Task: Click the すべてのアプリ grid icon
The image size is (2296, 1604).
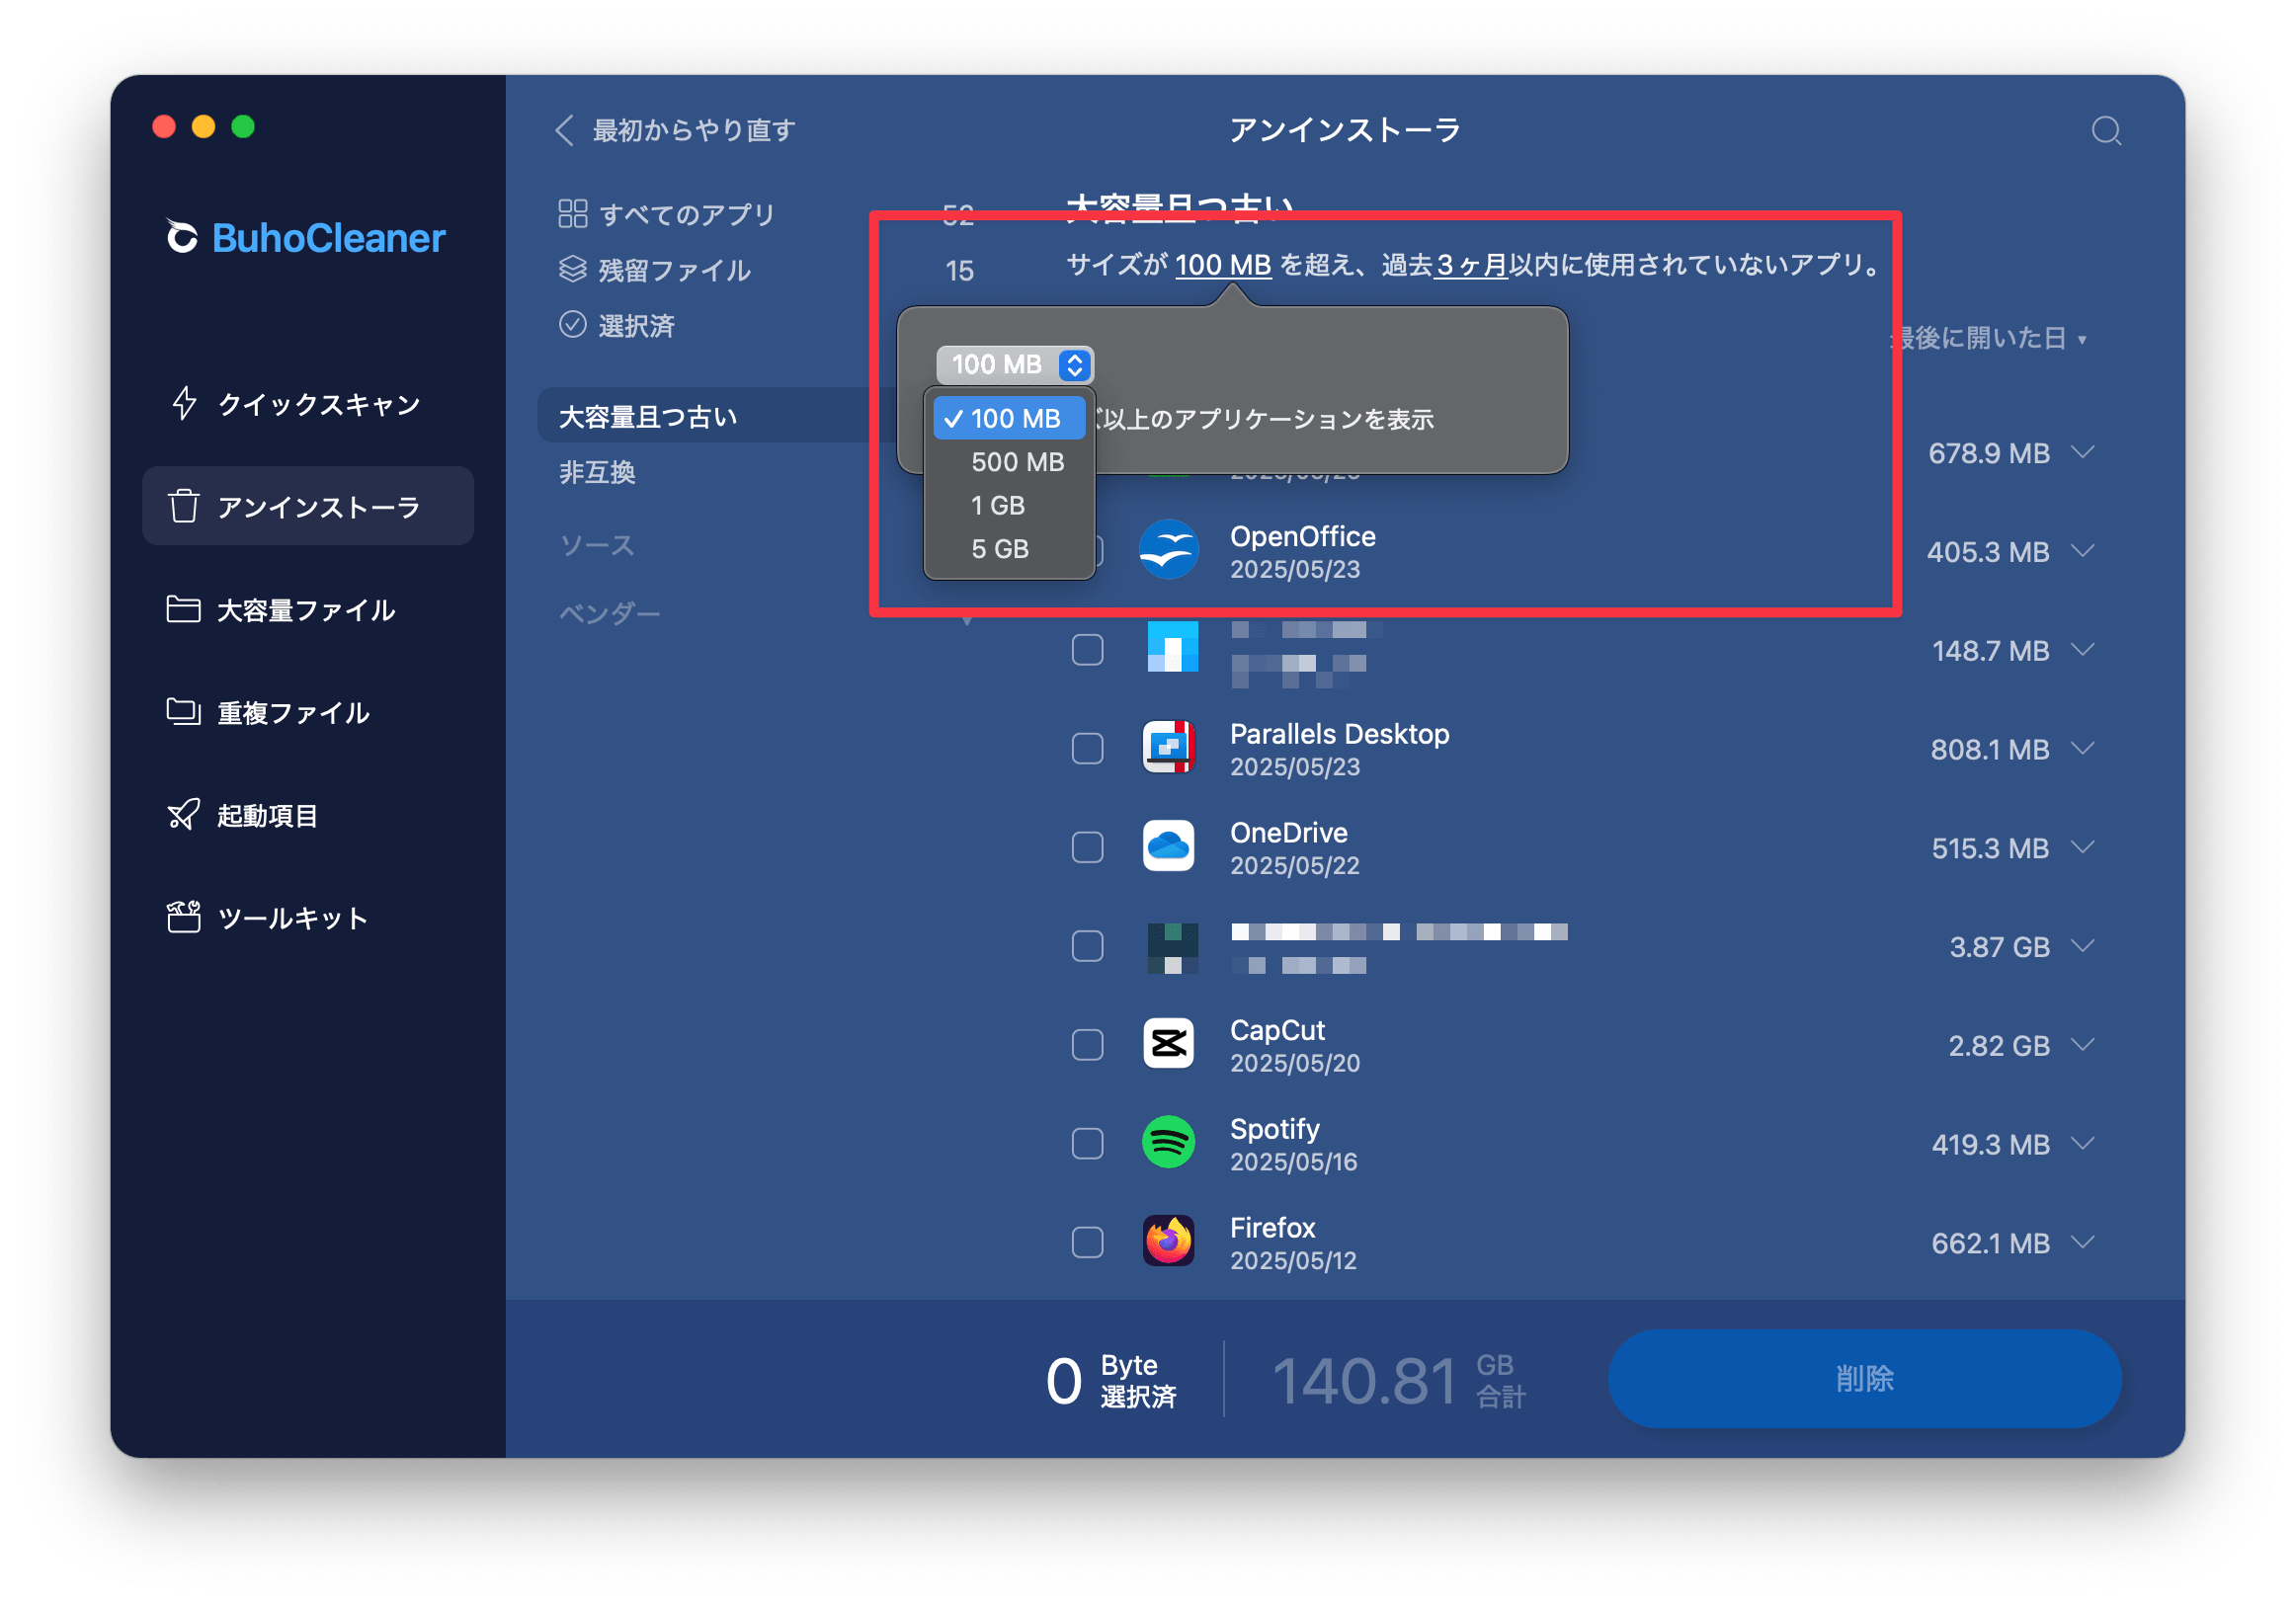Action: click(572, 214)
